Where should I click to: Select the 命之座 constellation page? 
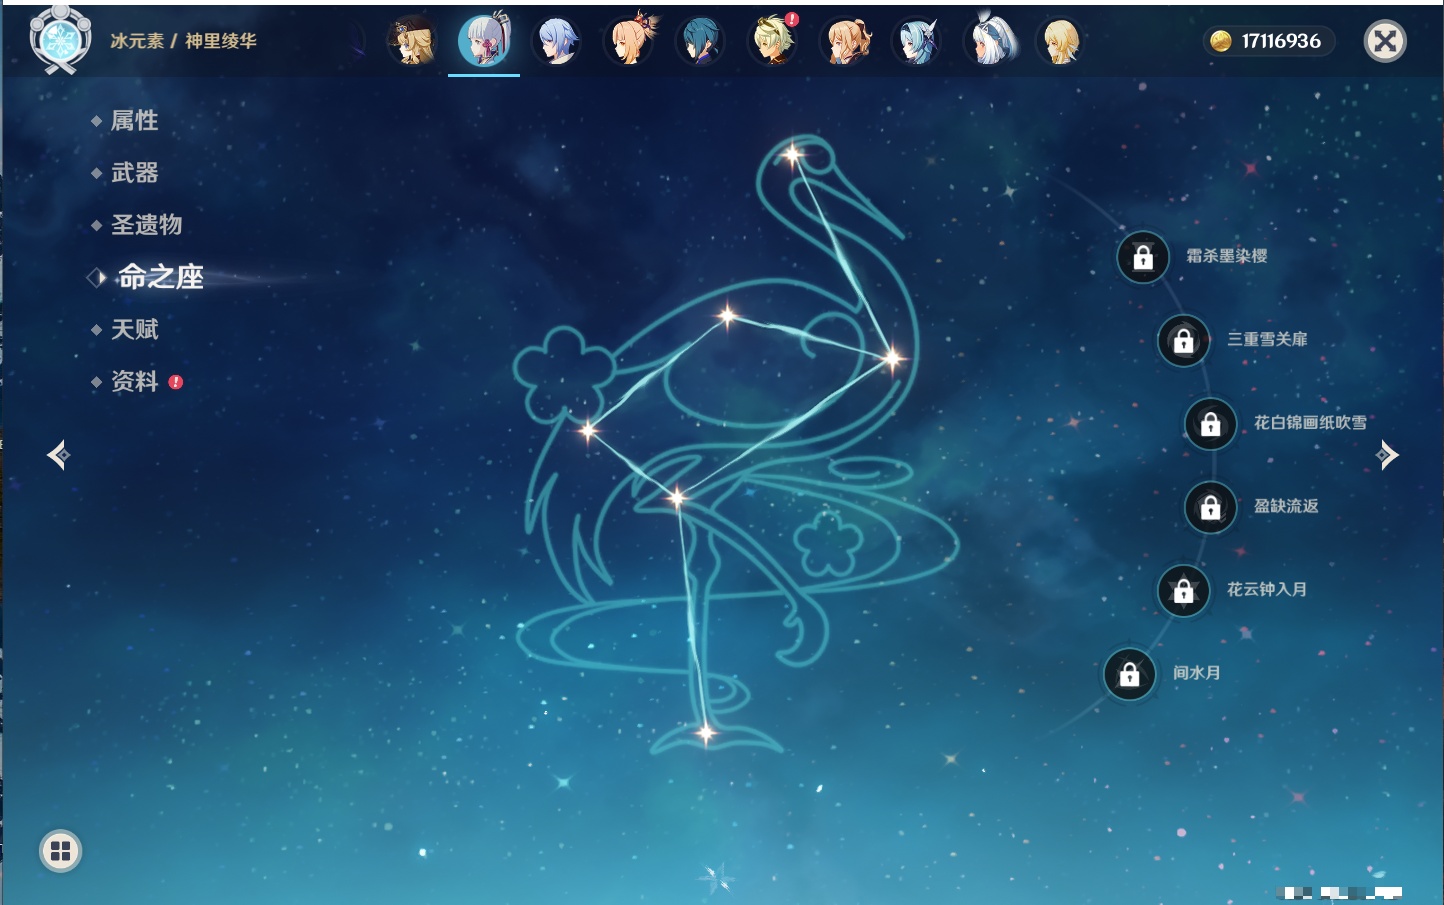tap(160, 277)
